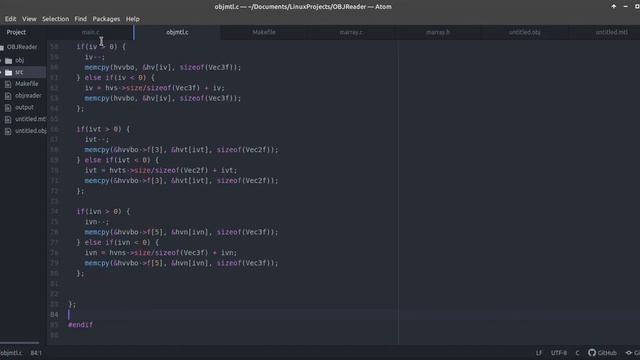Change the C grammar selector

(x=577, y=353)
